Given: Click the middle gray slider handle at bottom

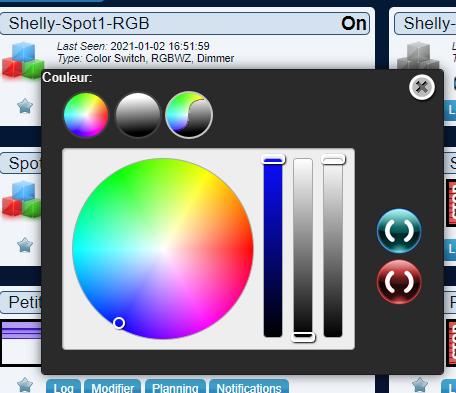Looking at the screenshot, I should pos(303,337).
